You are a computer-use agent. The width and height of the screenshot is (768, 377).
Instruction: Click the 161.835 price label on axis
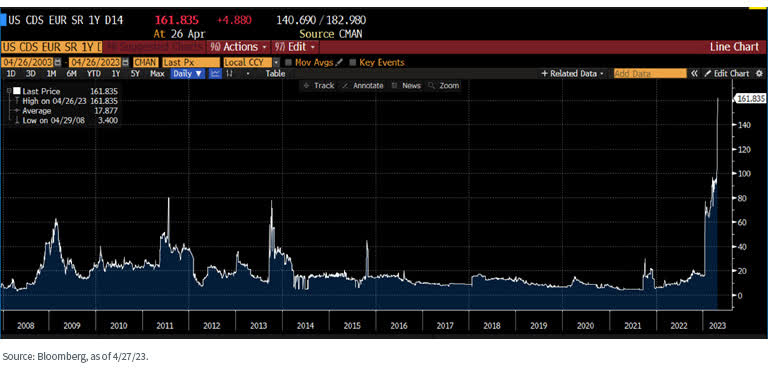(x=750, y=99)
